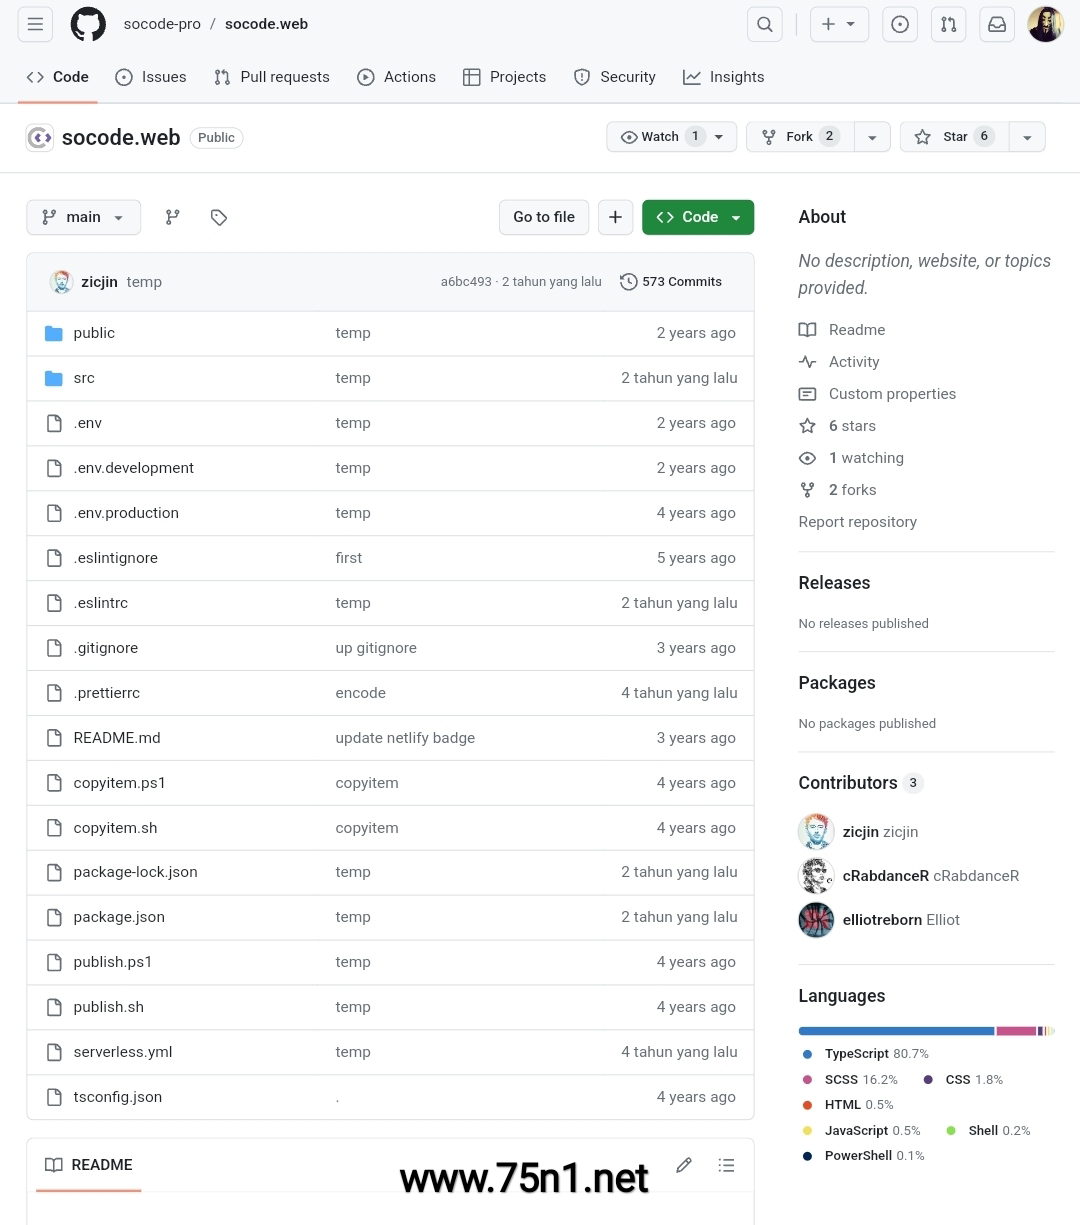
Task: Open the create new plus dropdown
Action: tap(839, 25)
